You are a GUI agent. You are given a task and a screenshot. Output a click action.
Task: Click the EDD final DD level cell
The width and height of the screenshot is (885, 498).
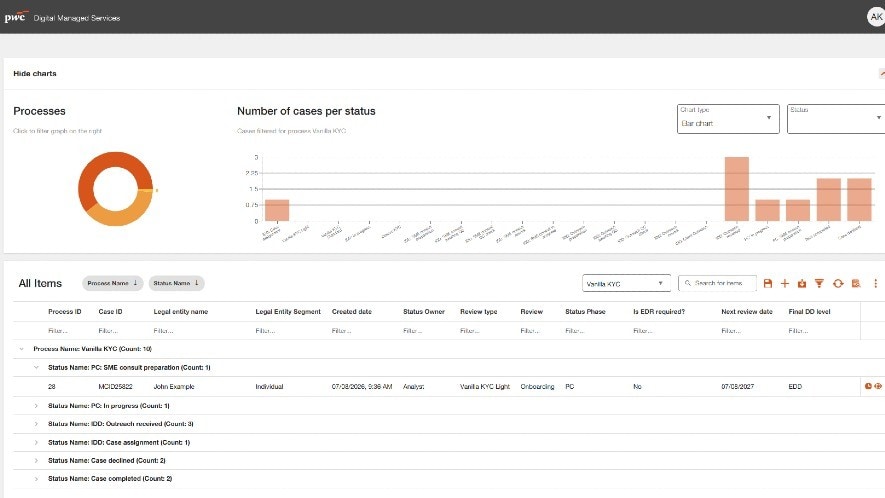point(795,387)
